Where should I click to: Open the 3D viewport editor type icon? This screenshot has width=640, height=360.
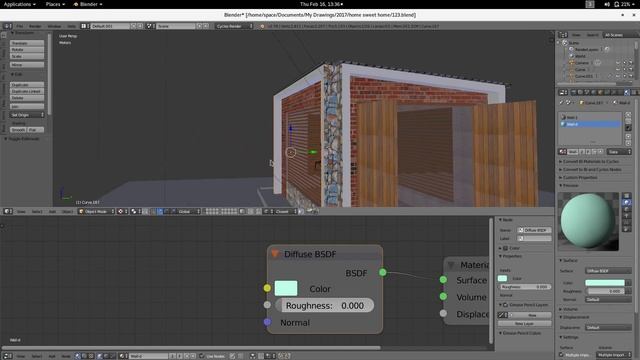click(7, 211)
